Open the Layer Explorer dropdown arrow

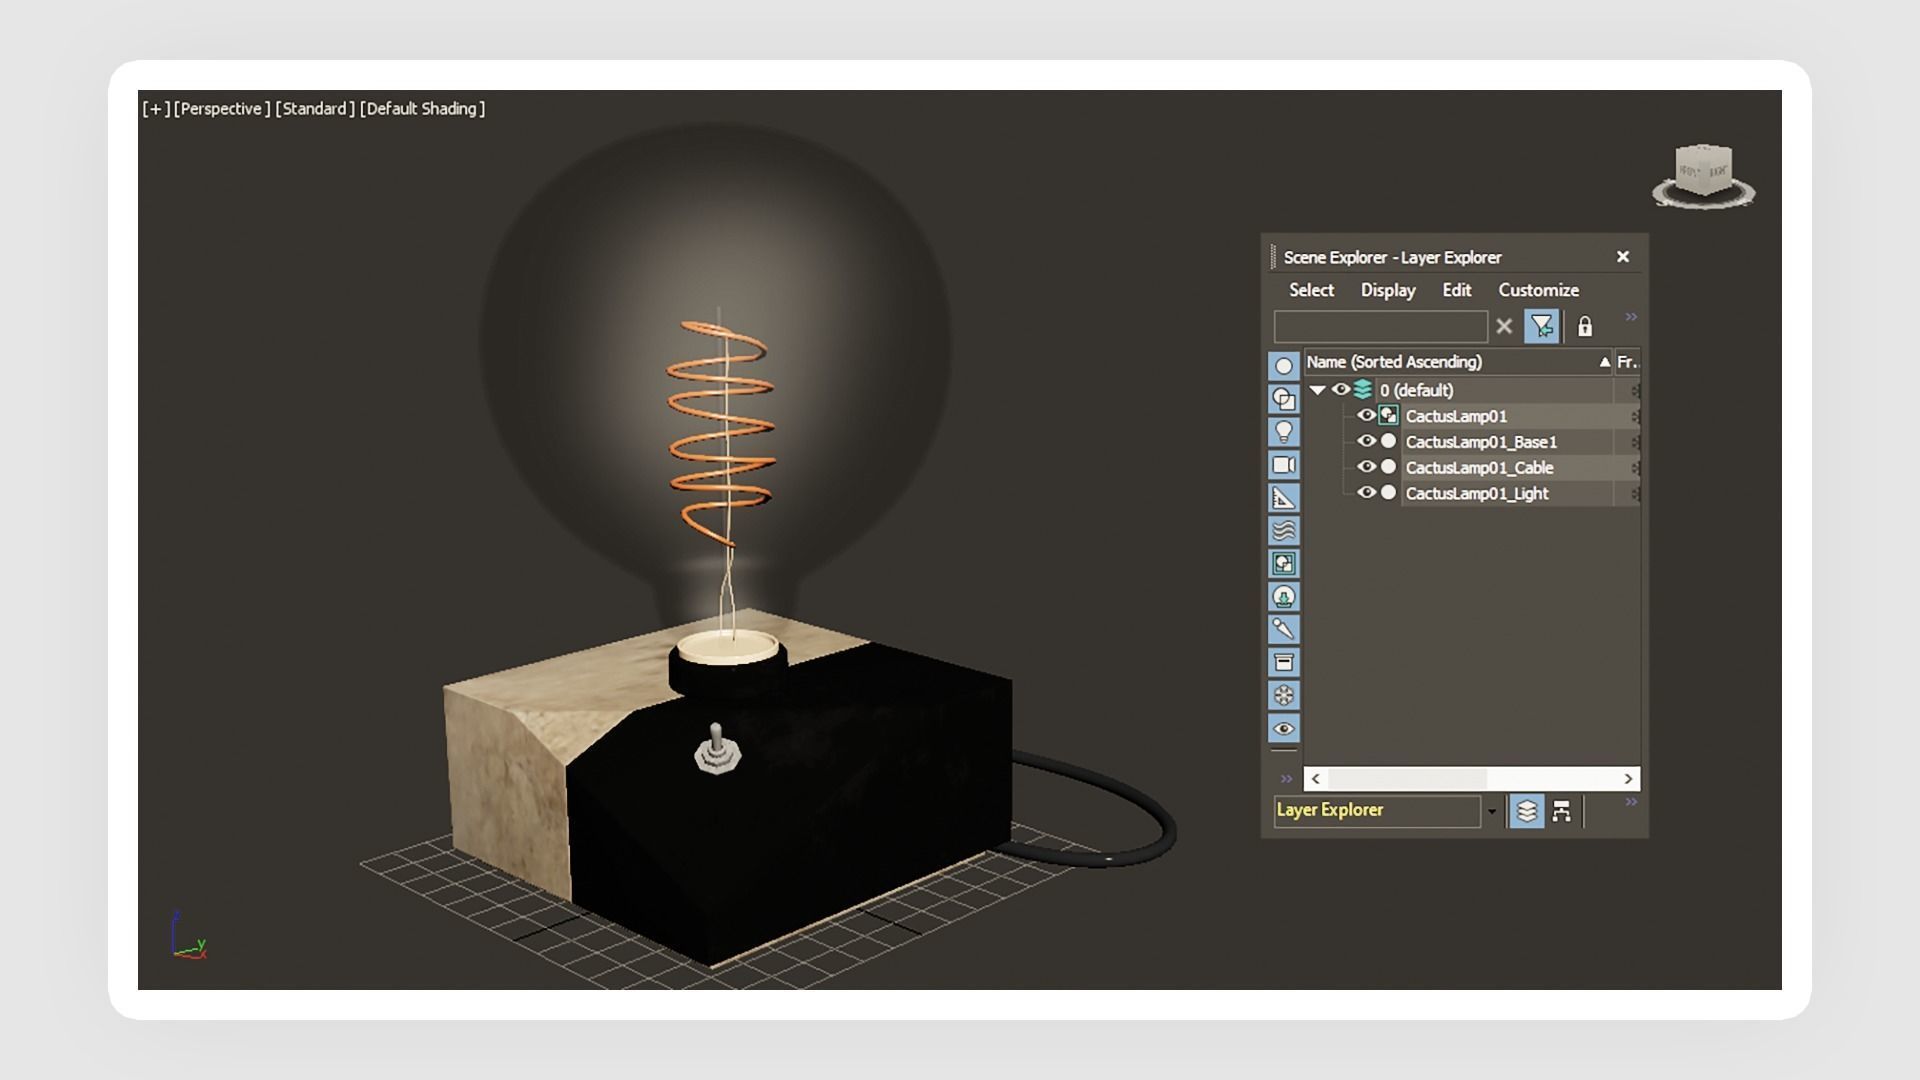pos(1492,811)
